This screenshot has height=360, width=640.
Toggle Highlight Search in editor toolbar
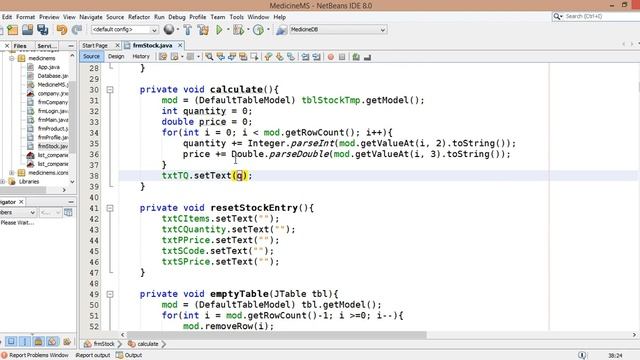pyautogui.click(x=243, y=57)
